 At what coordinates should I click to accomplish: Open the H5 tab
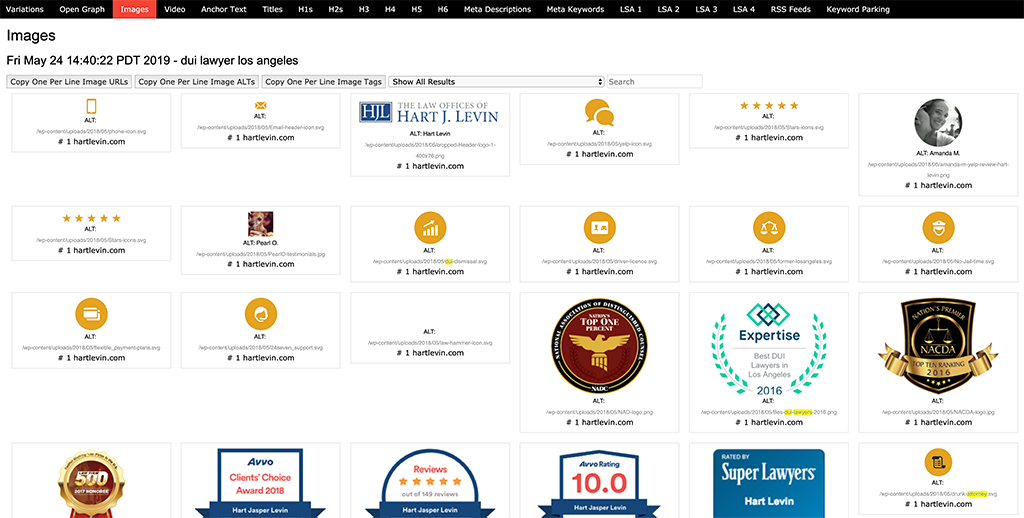(417, 9)
